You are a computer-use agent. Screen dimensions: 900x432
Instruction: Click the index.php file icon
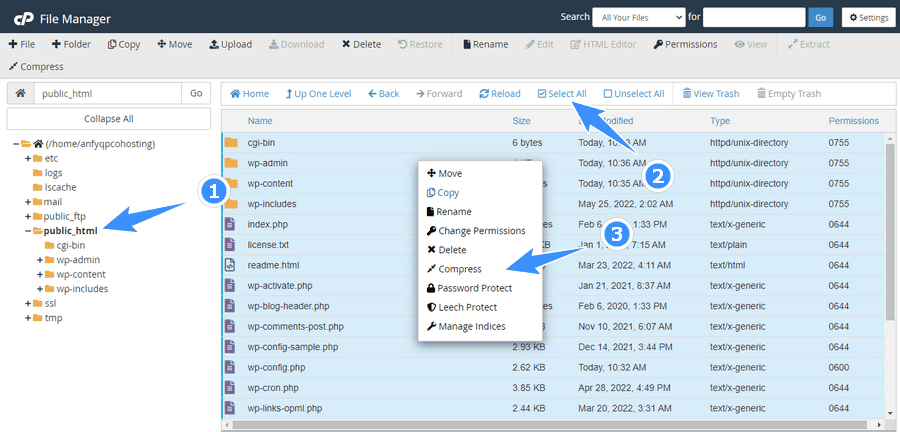[x=230, y=224]
